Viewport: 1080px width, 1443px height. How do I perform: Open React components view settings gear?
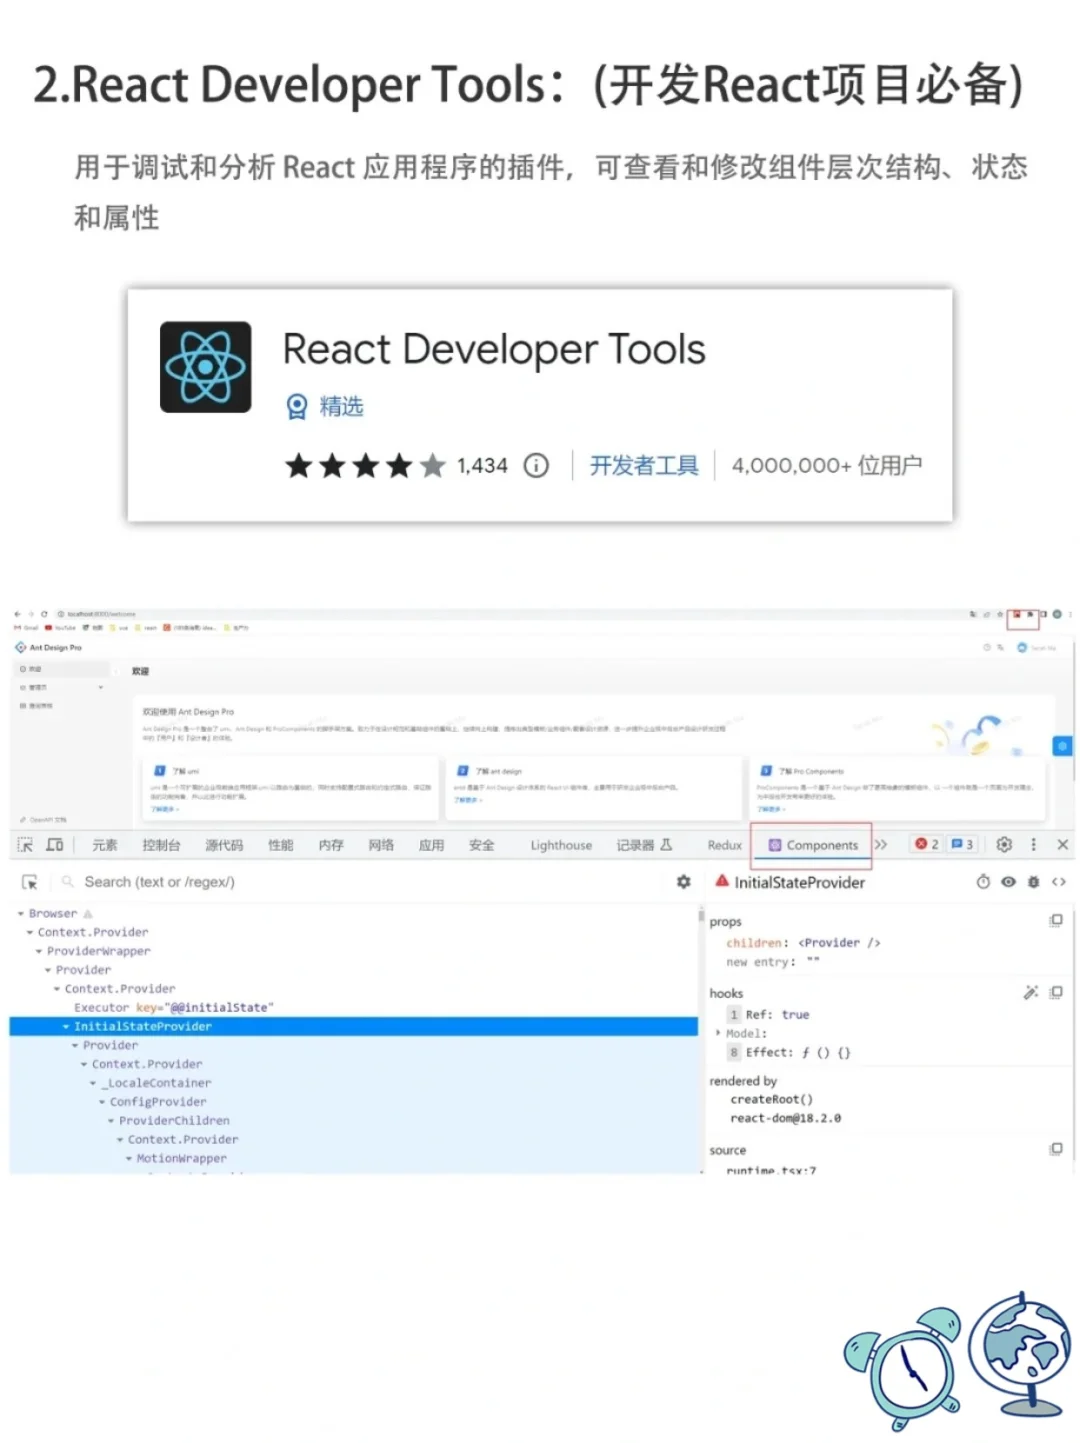point(684,882)
